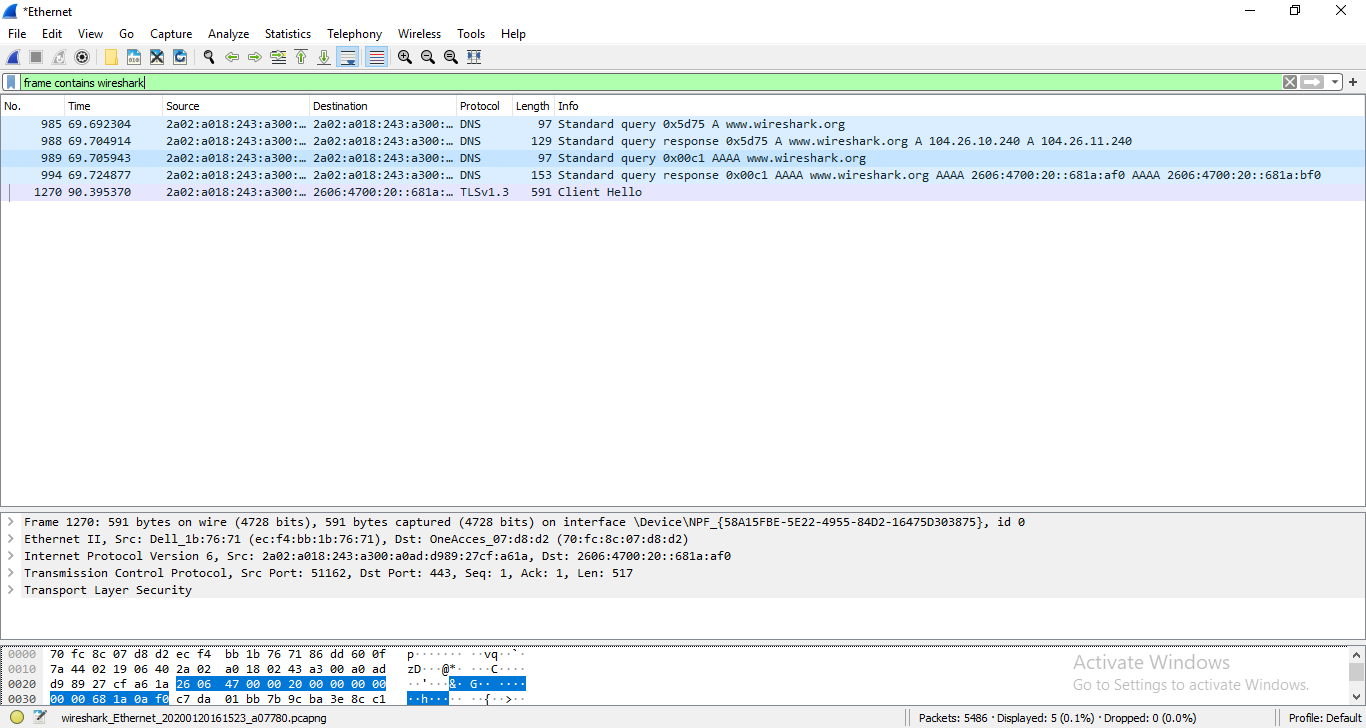Restart the current capture
Screen dimensions: 1366x728
(59, 57)
